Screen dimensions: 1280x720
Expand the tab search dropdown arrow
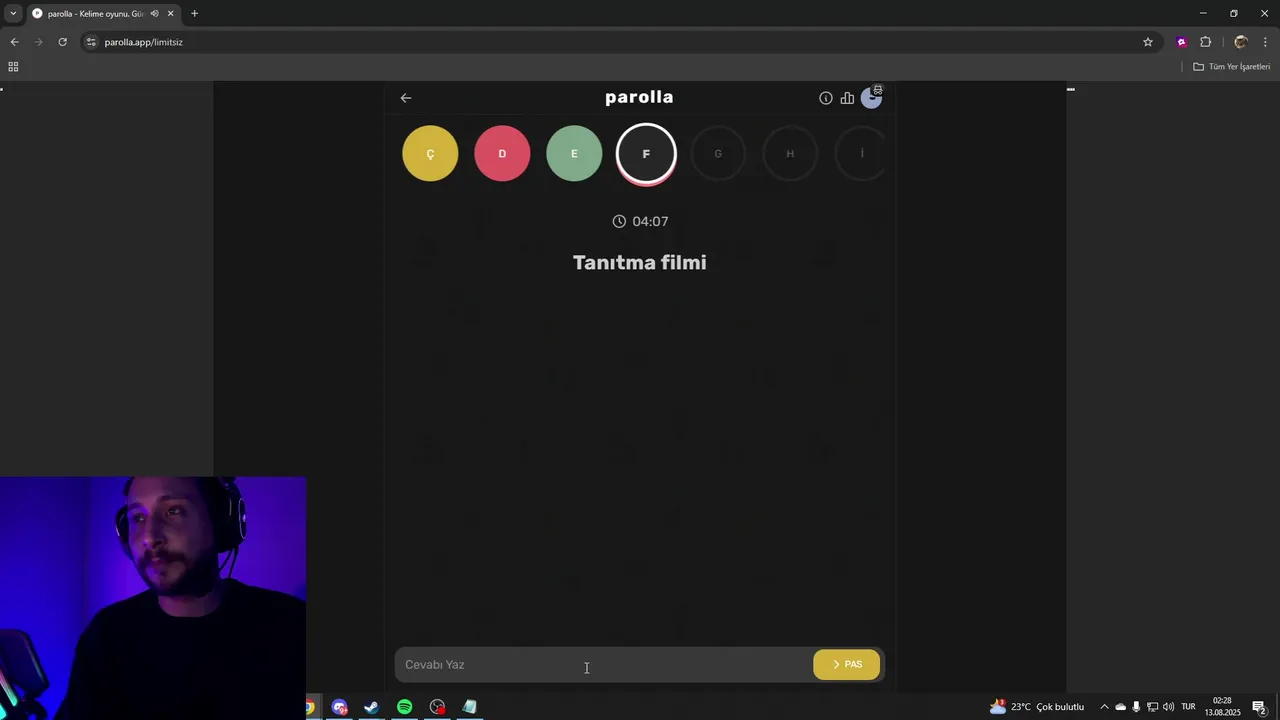(x=13, y=14)
